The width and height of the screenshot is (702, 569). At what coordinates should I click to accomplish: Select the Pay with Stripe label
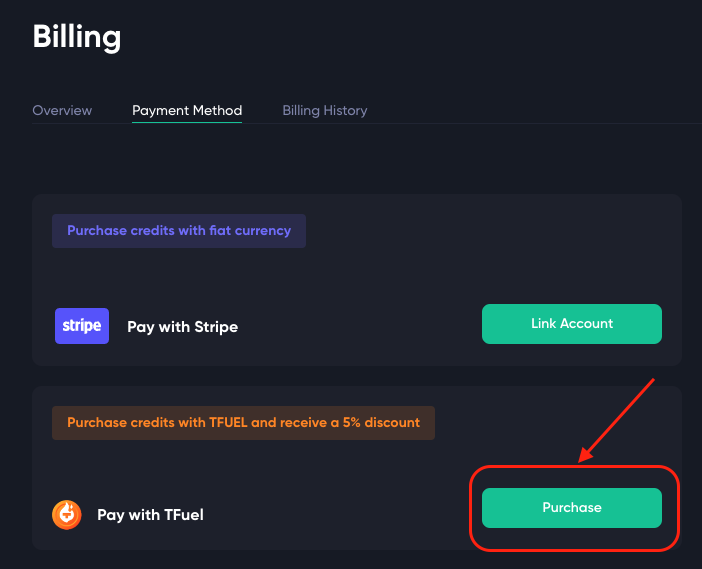183,327
